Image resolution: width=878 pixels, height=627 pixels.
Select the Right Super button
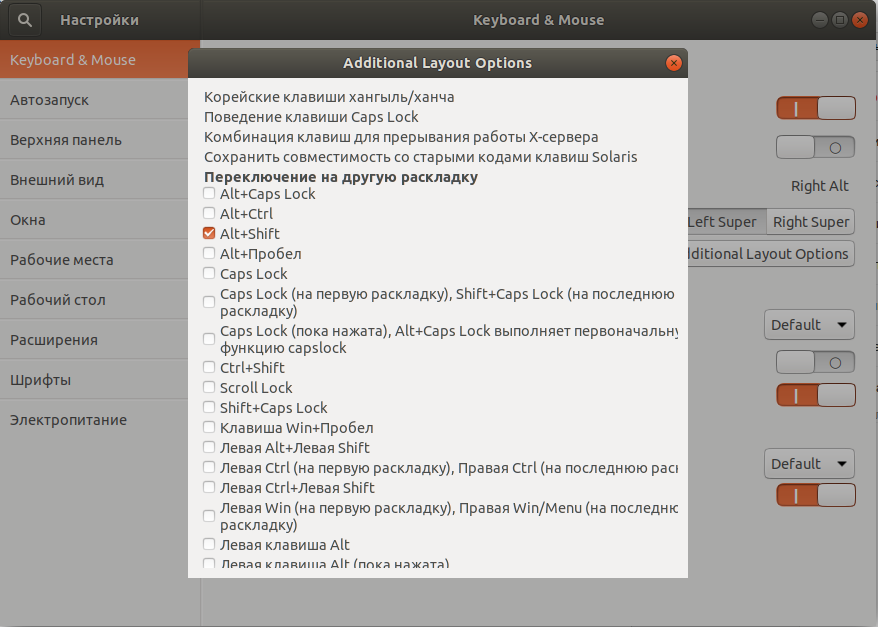(810, 222)
